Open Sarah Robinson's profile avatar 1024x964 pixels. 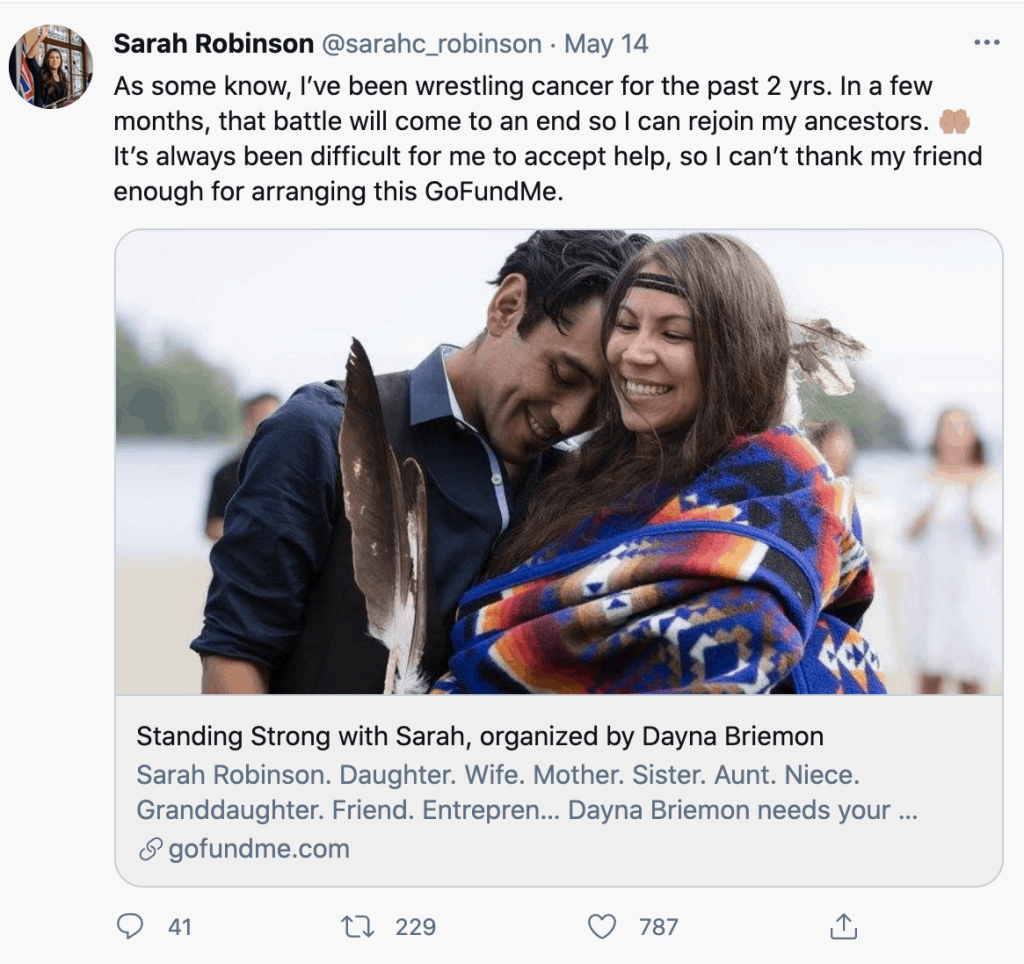point(51,67)
